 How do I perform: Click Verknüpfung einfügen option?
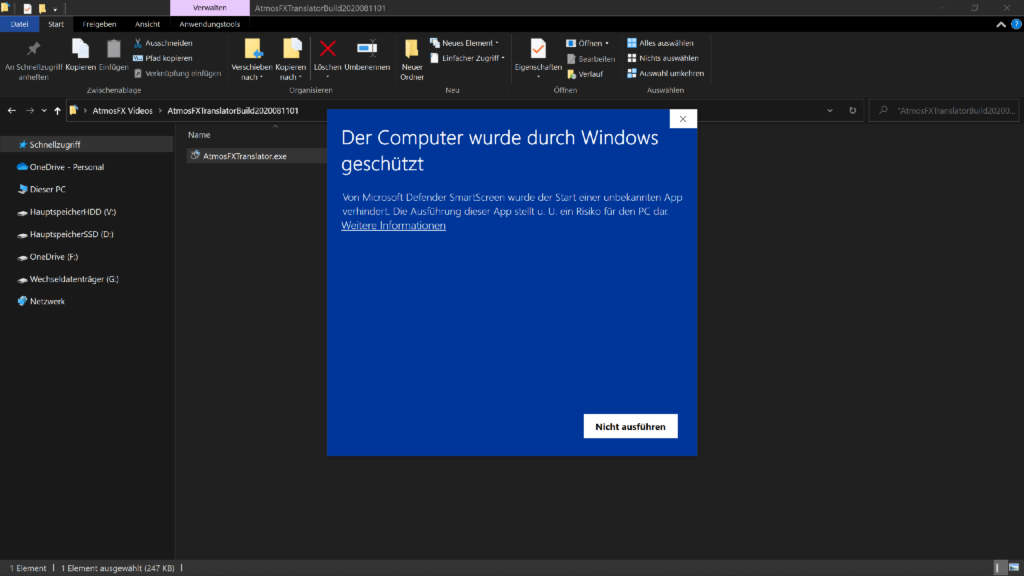(178, 73)
